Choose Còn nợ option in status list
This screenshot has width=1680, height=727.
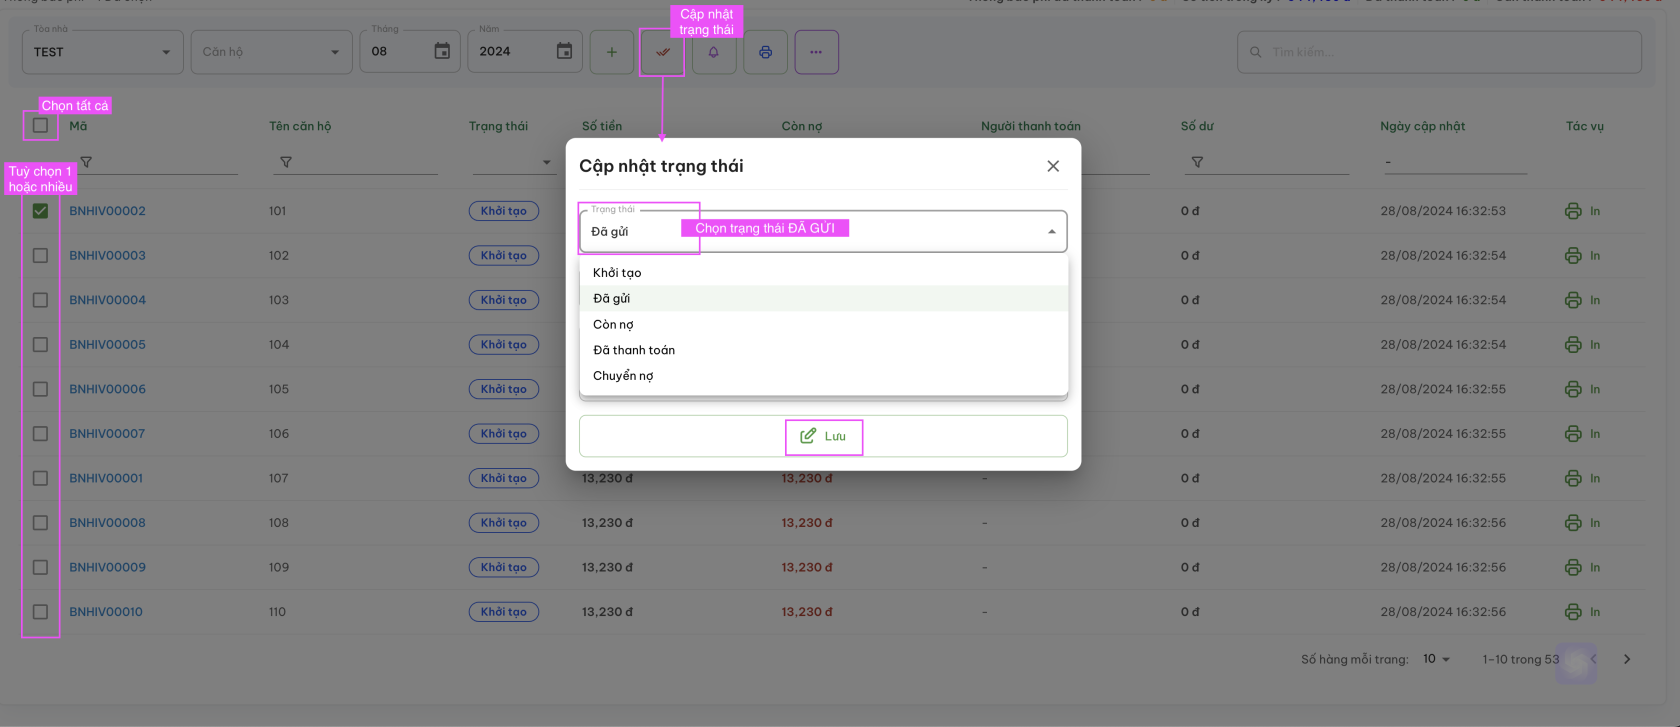(613, 324)
